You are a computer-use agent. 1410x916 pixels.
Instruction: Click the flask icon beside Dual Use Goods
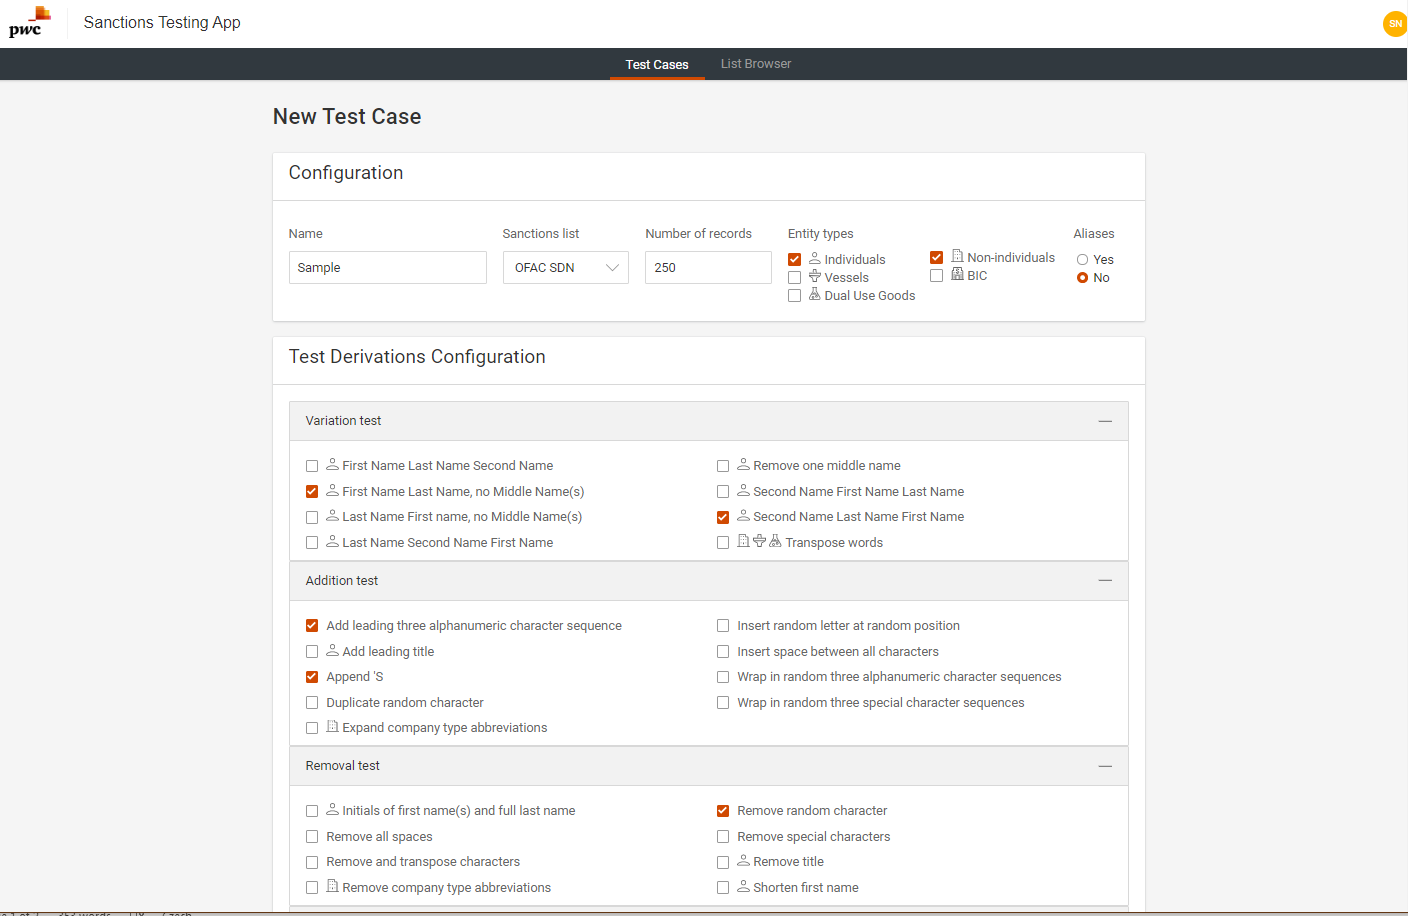(815, 294)
